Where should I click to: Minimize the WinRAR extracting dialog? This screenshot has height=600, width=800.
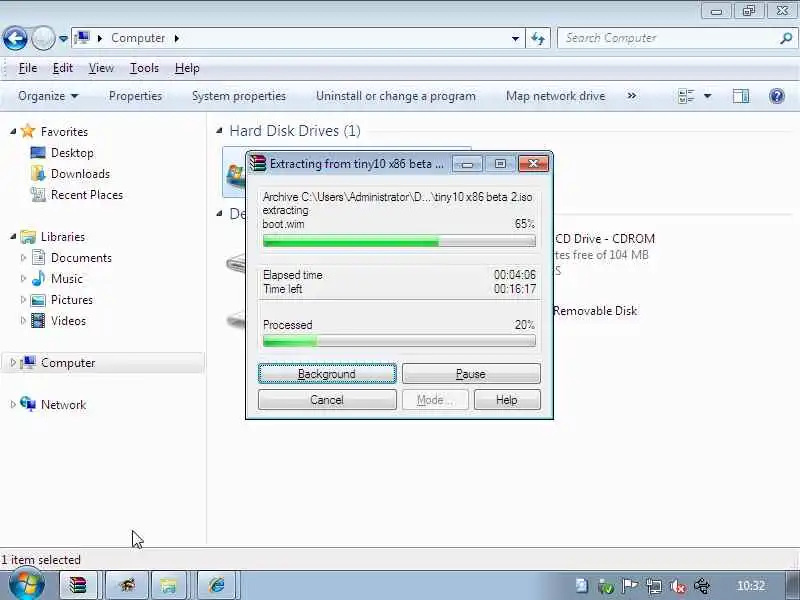[x=467, y=164]
